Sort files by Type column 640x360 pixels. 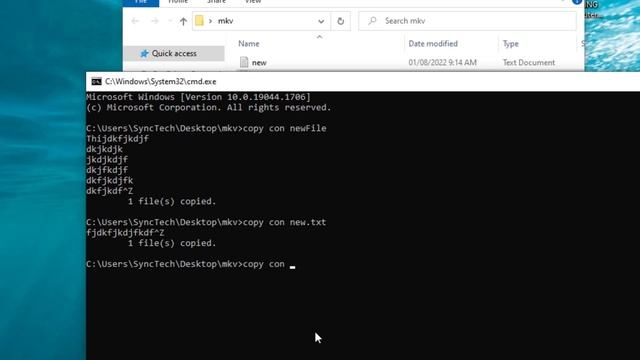[x=511, y=44]
